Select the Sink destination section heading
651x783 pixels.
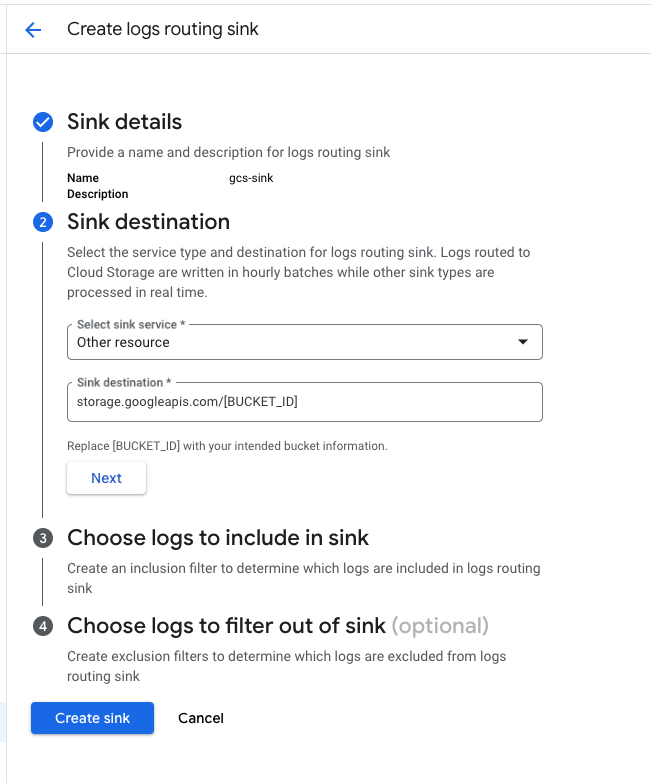[x=148, y=221]
